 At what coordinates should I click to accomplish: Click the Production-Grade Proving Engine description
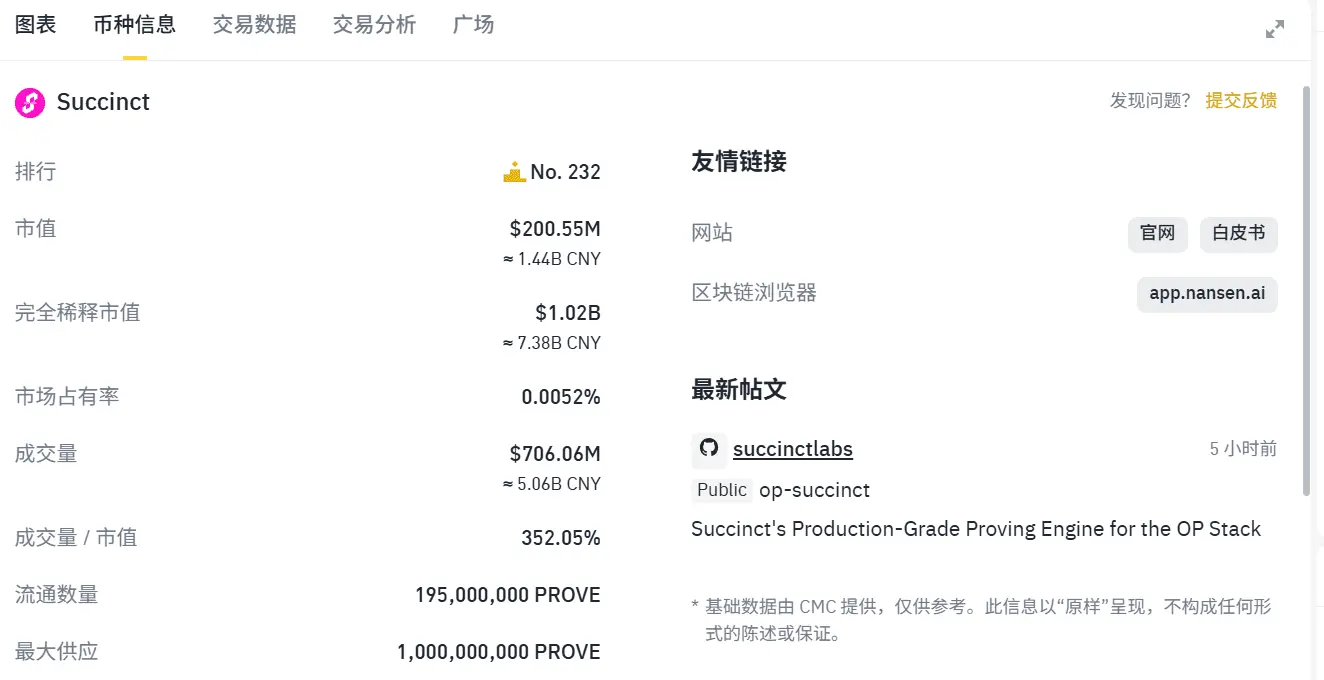[976, 529]
